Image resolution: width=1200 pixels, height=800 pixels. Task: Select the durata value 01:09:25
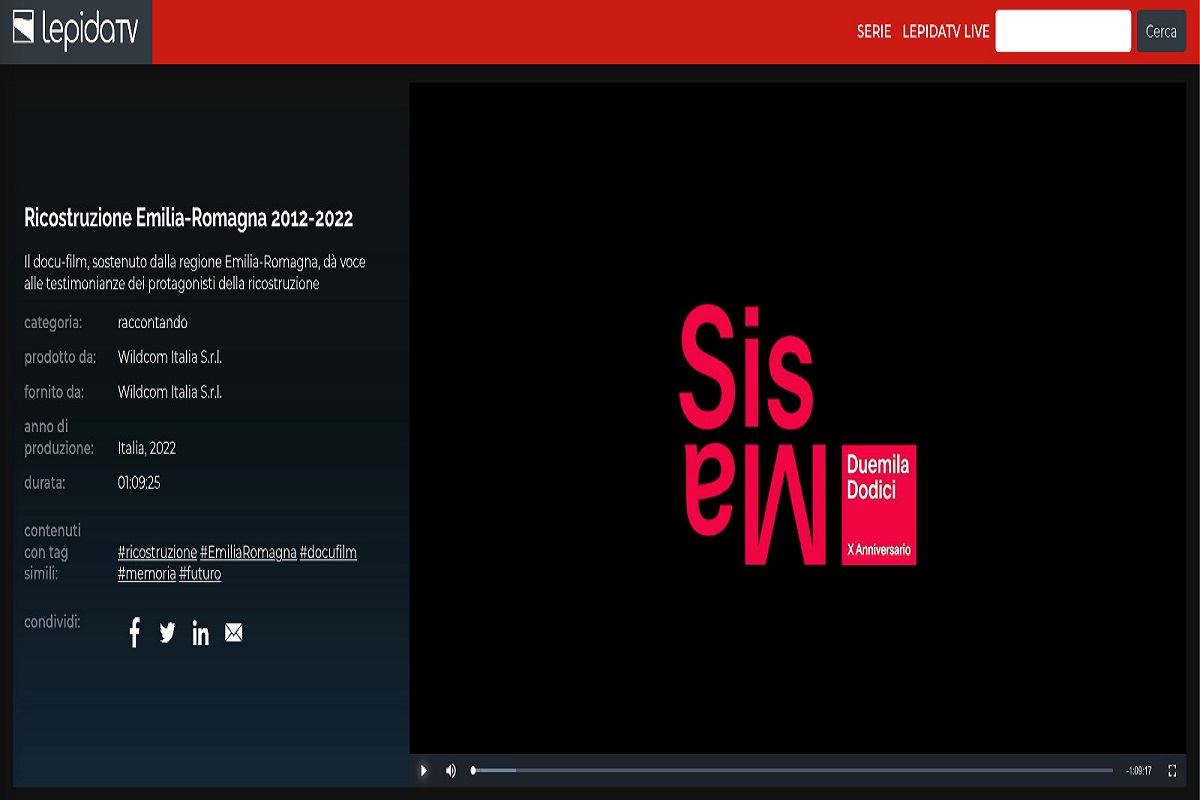pos(139,483)
